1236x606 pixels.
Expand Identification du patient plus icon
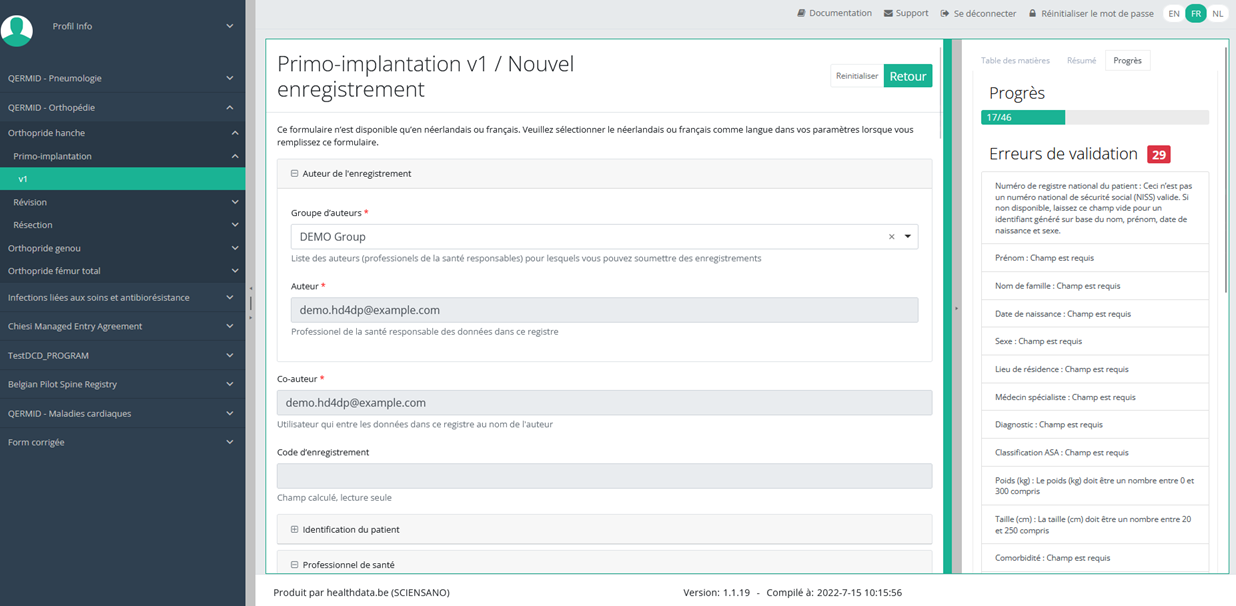click(x=295, y=529)
